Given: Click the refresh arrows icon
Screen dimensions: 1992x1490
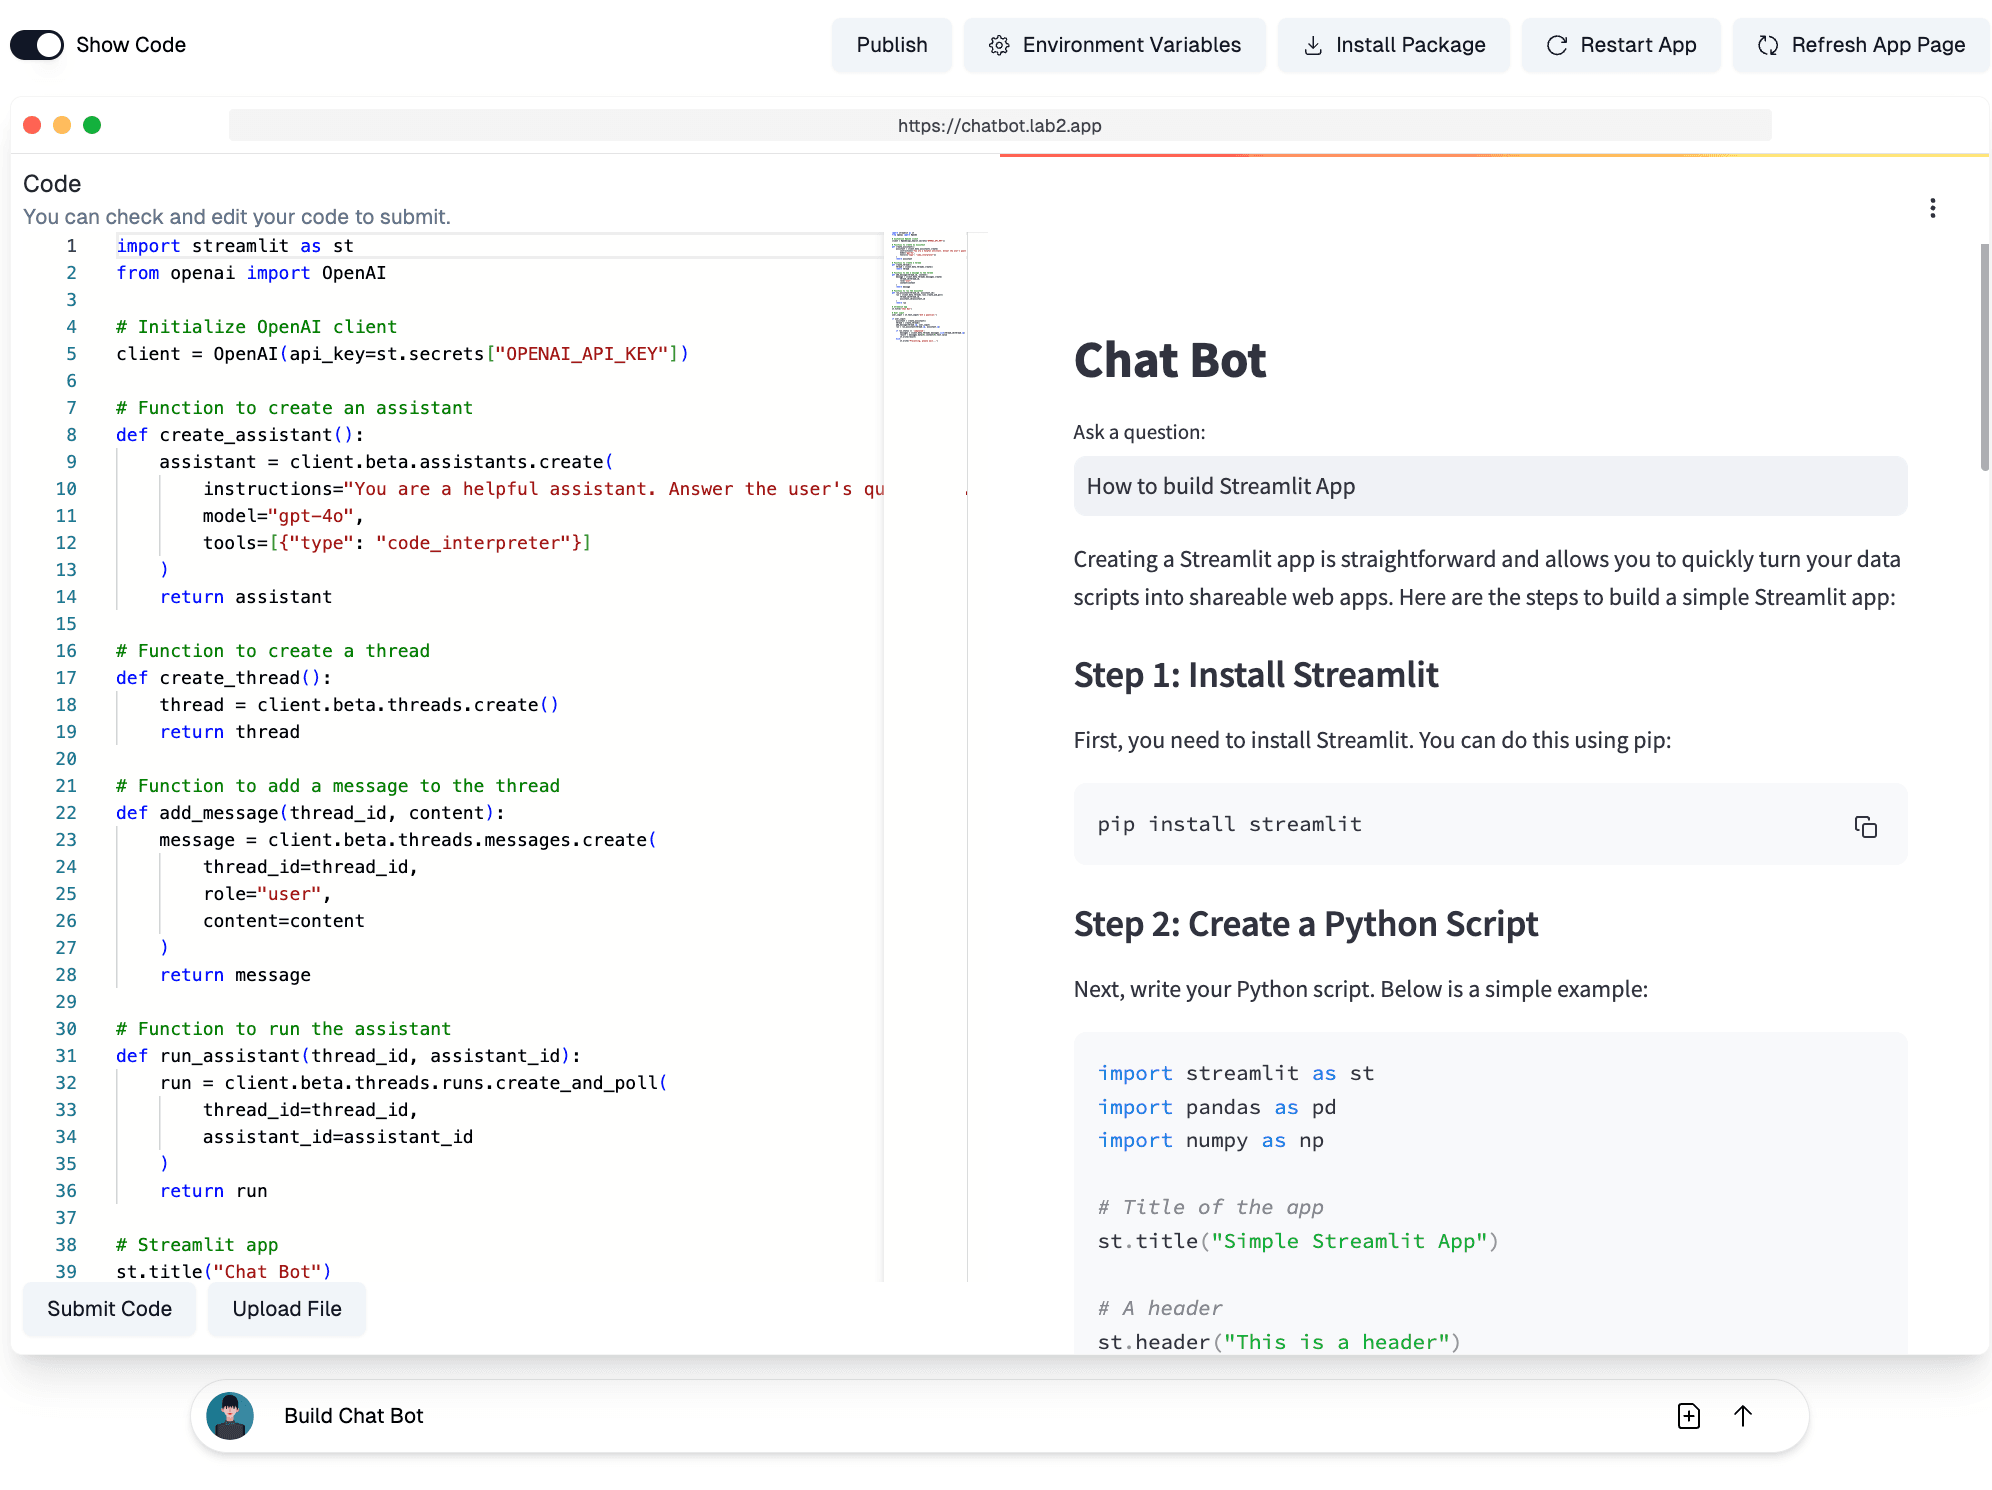Looking at the screenshot, I should (1768, 45).
